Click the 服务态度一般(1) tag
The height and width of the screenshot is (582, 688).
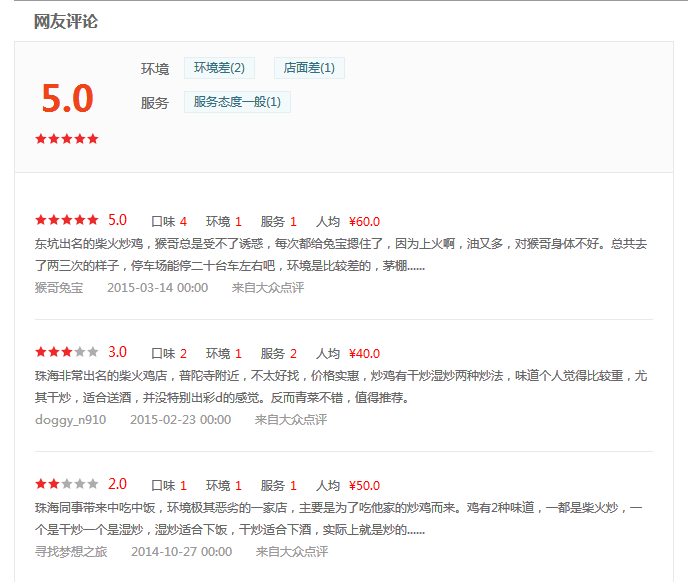(237, 102)
